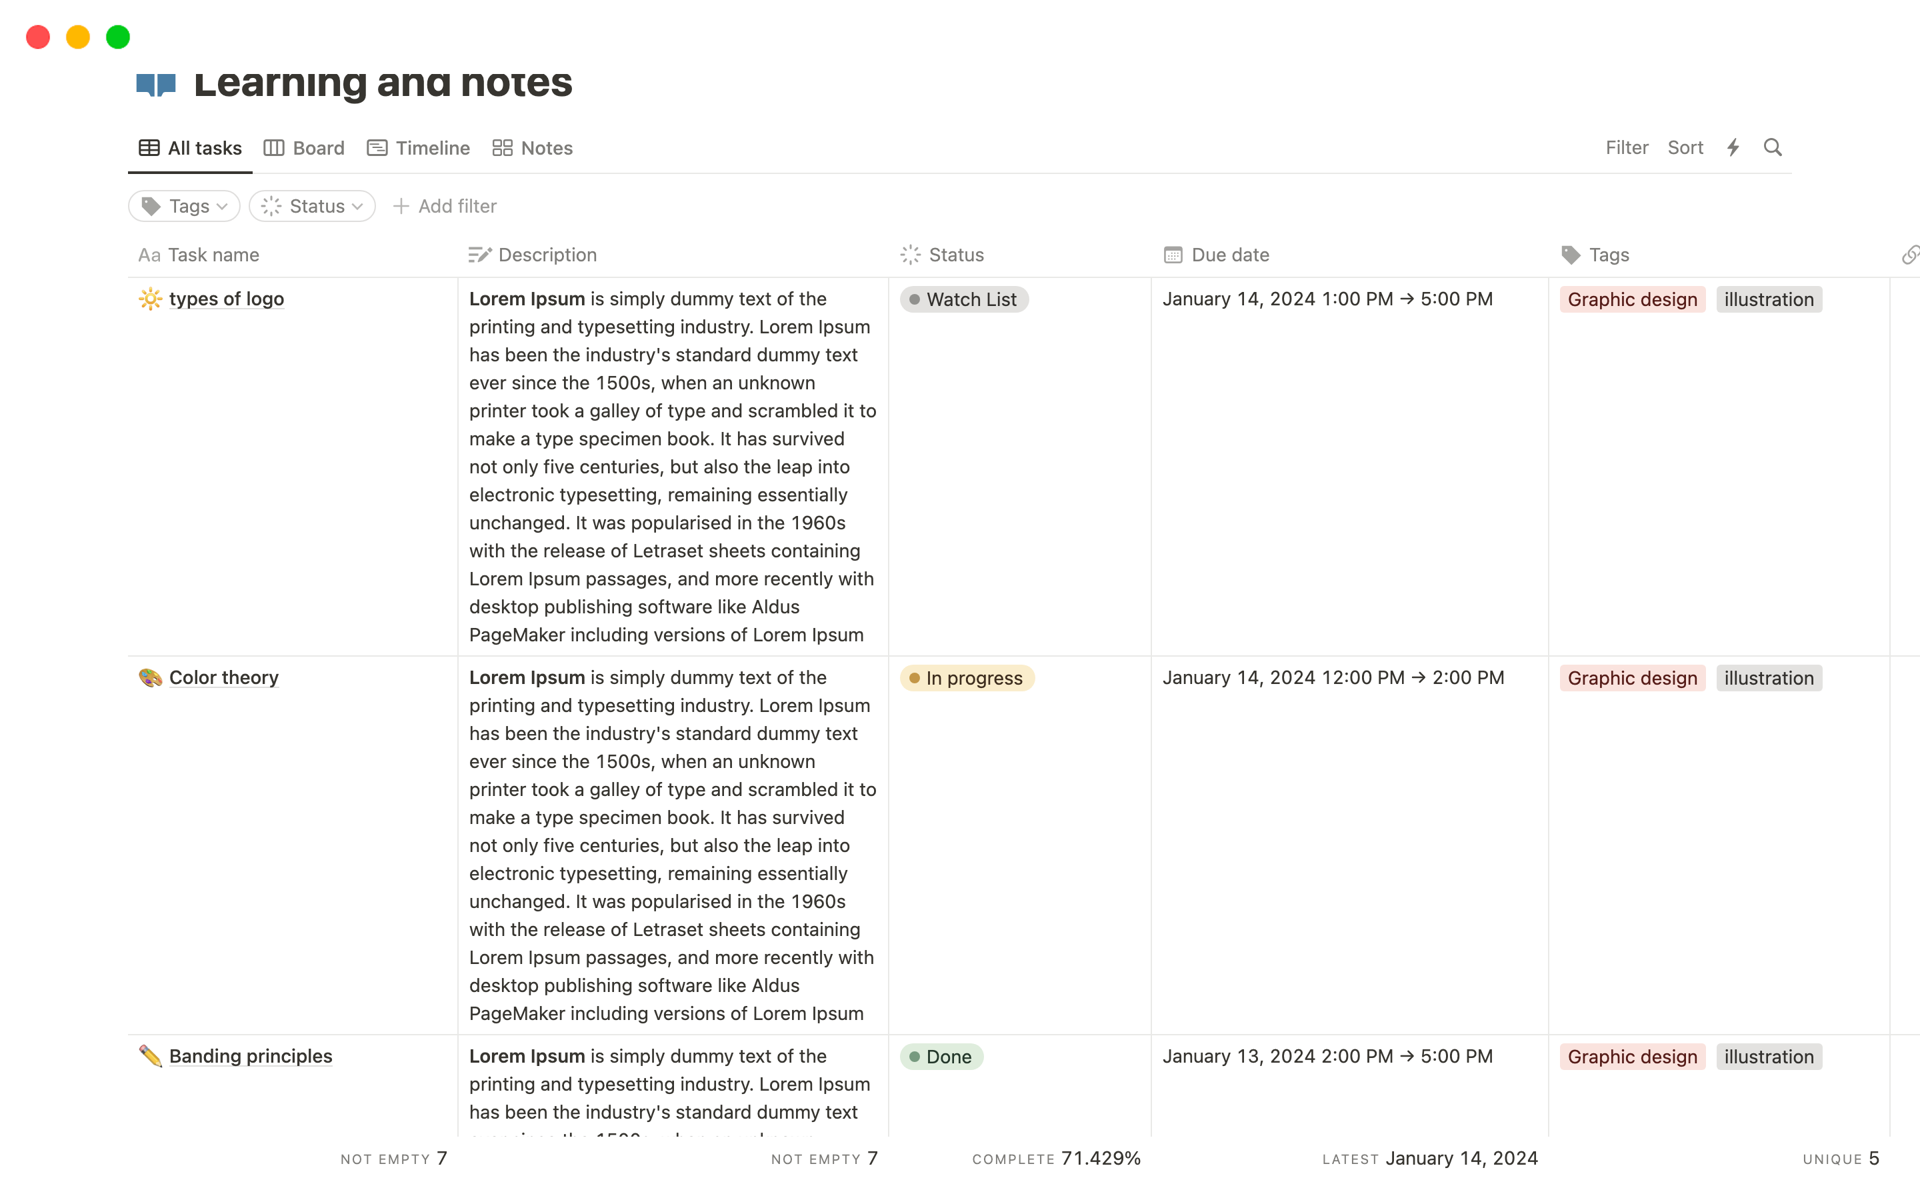Click the status icon in Status filter
The width and height of the screenshot is (1920, 1200).
271,206
